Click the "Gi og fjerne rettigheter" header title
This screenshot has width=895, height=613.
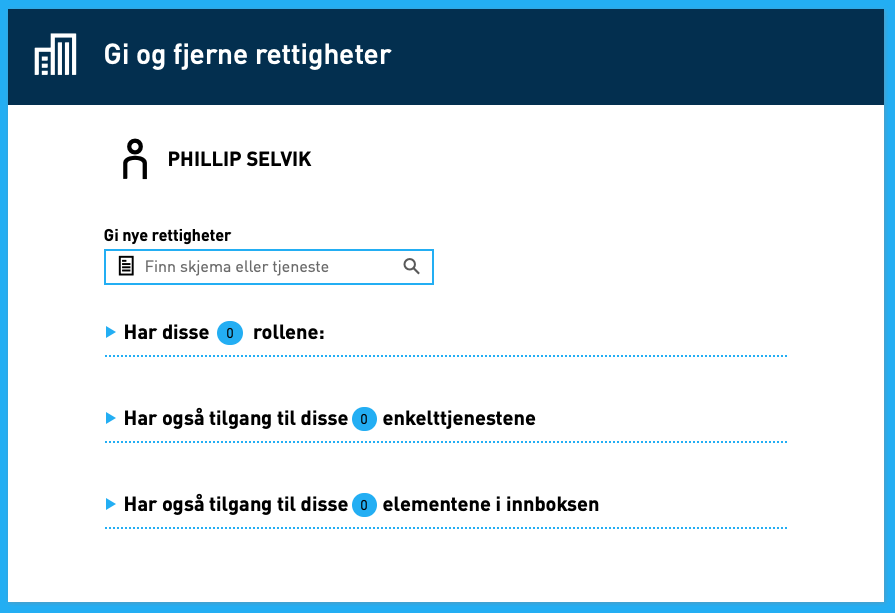(x=247, y=54)
